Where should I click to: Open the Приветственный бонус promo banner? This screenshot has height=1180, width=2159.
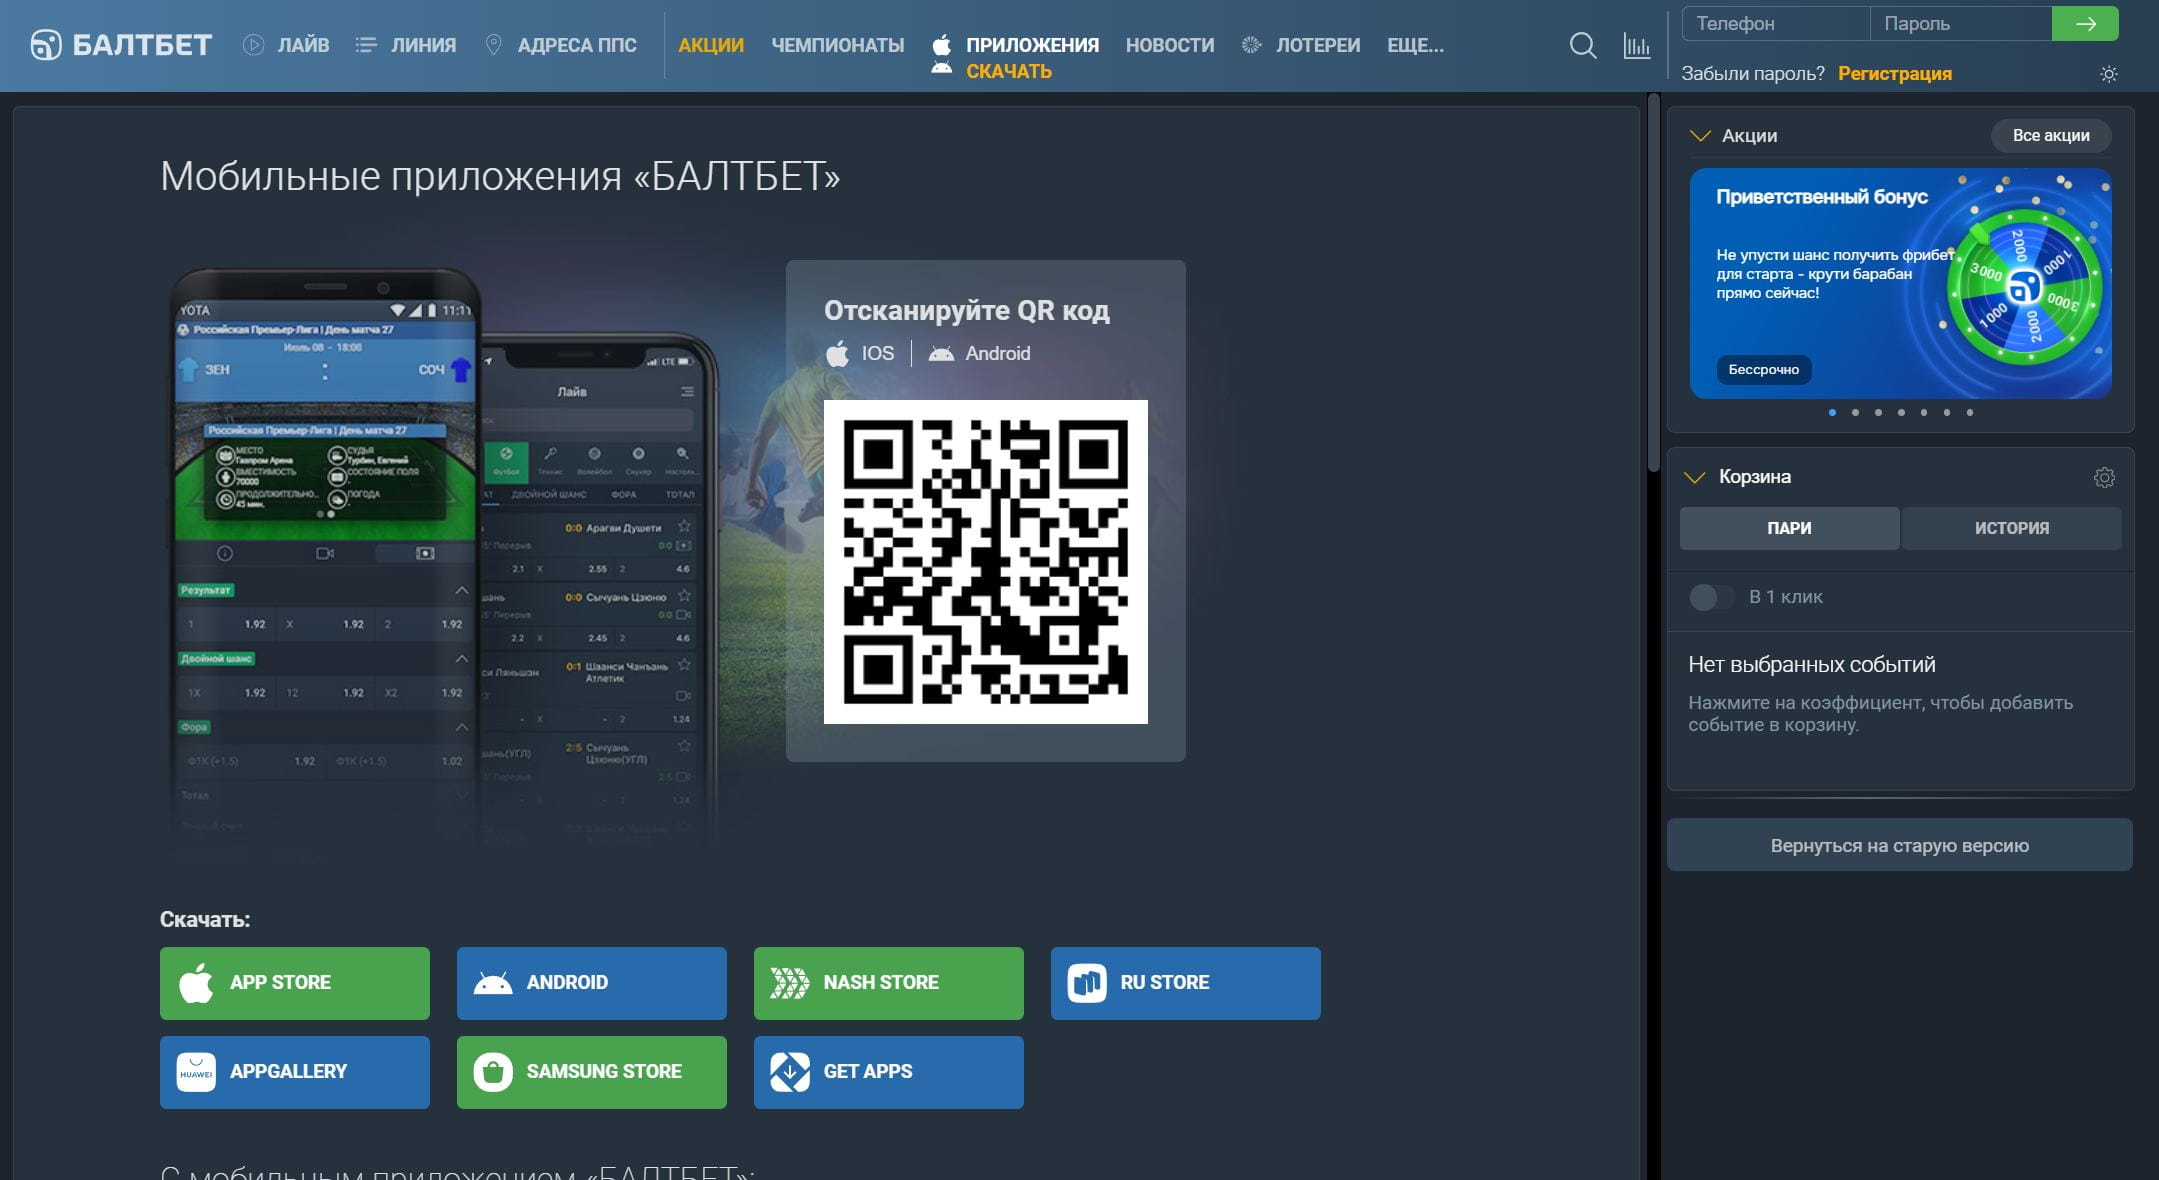coord(1901,283)
